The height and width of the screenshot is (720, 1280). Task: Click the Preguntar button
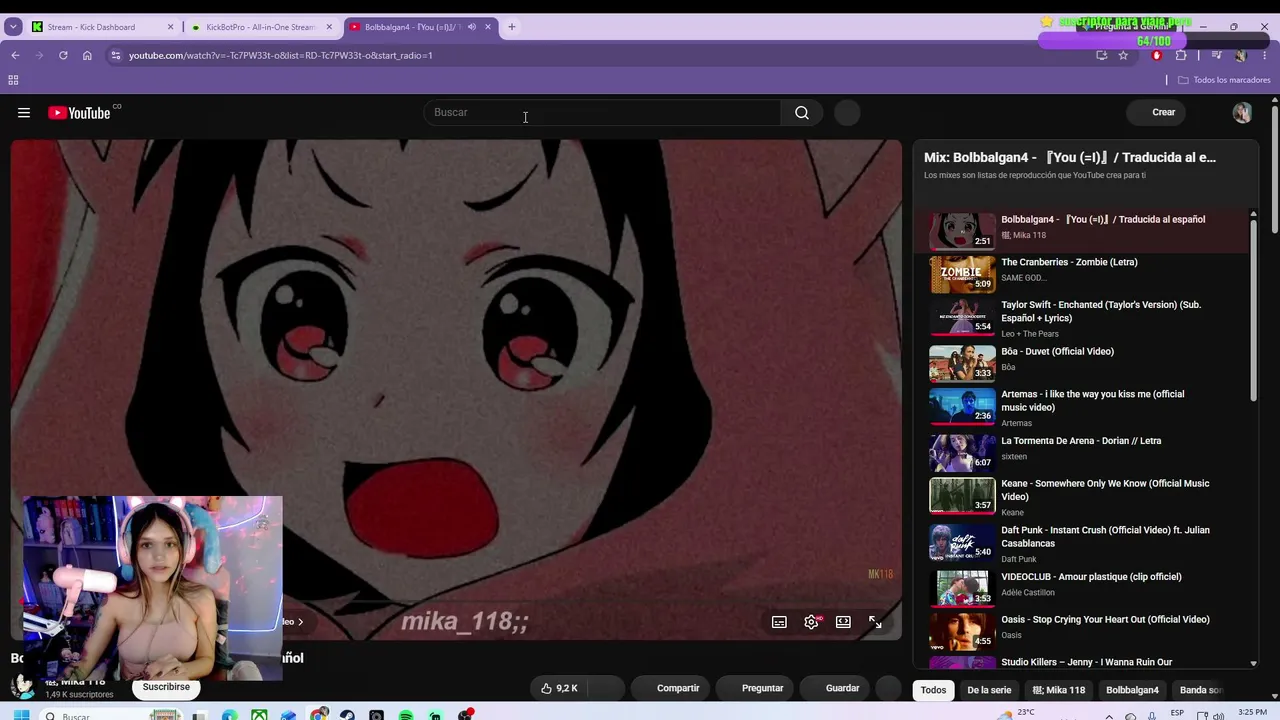[x=756, y=688]
